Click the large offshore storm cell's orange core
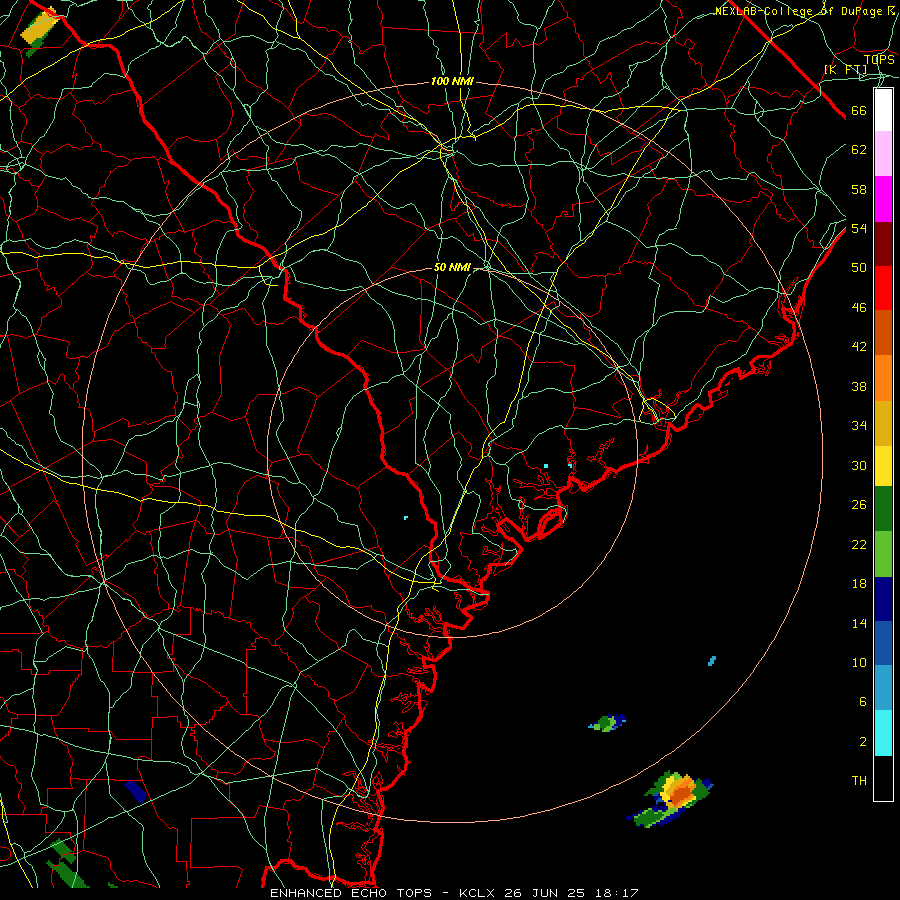The height and width of the screenshot is (900, 900). 681,795
